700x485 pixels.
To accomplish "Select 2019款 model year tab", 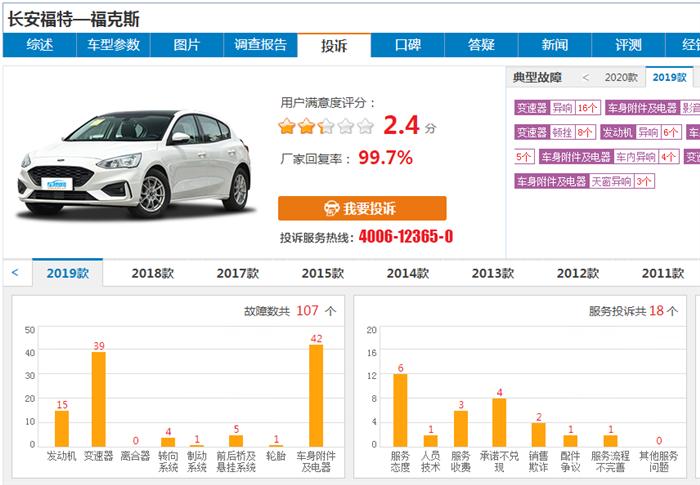I will pyautogui.click(x=67, y=273).
